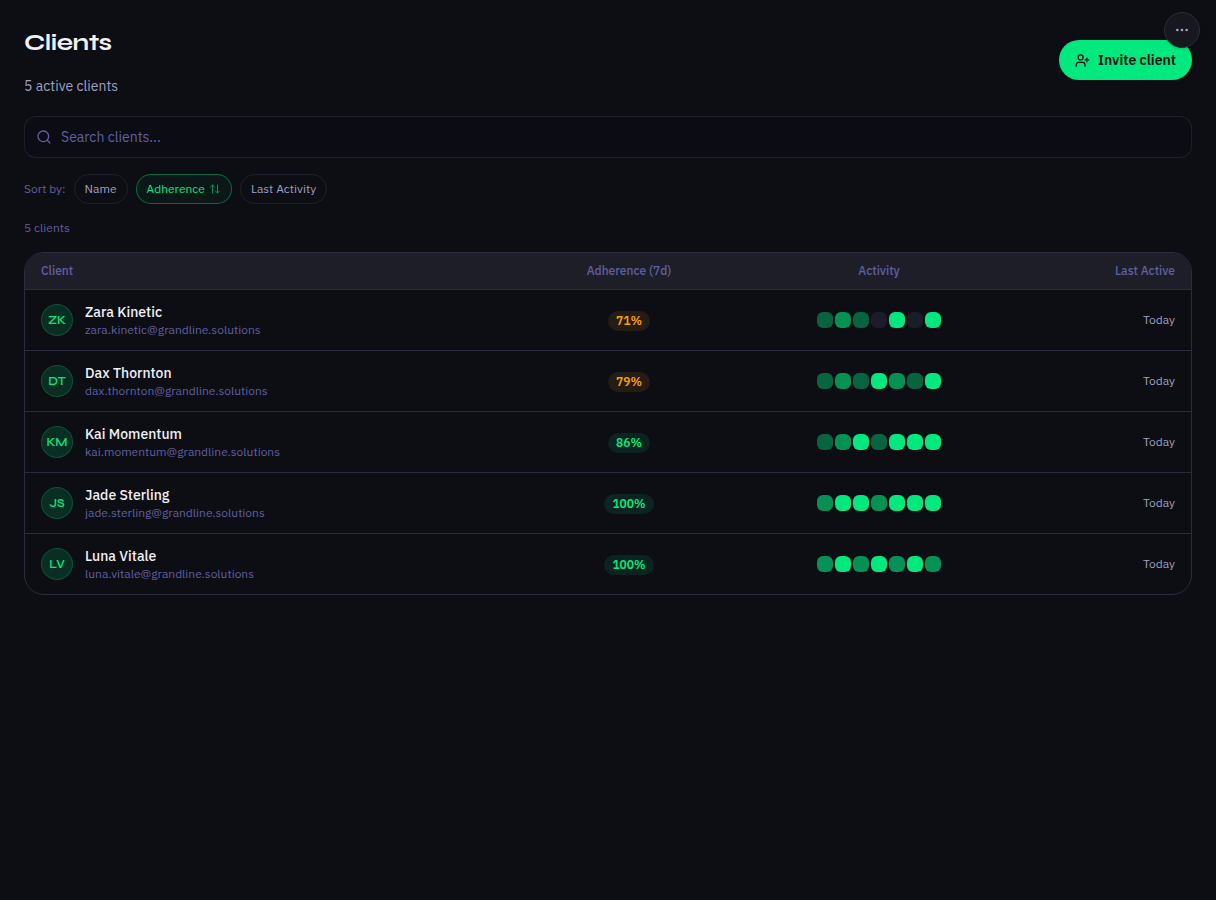Viewport: 1216px width, 900px height.
Task: Click Luna Vitale's activity squares
Action: [x=879, y=564]
